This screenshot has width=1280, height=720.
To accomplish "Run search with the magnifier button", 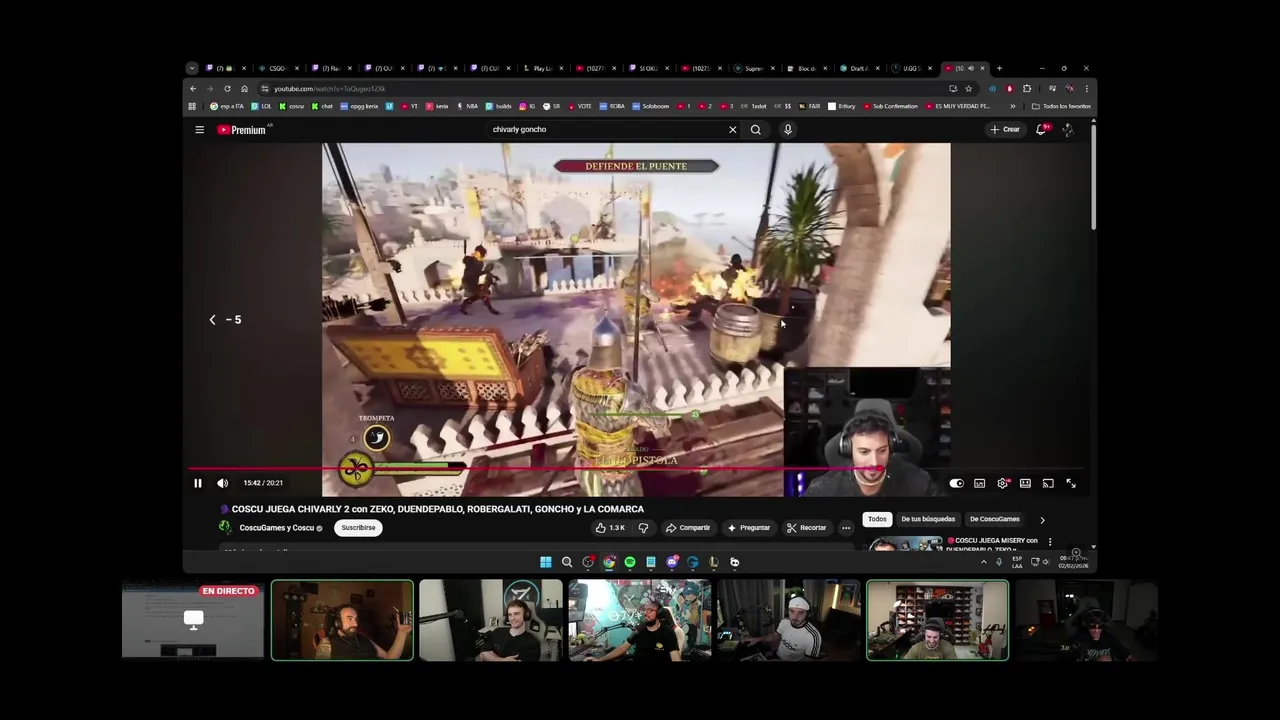I will click(756, 129).
